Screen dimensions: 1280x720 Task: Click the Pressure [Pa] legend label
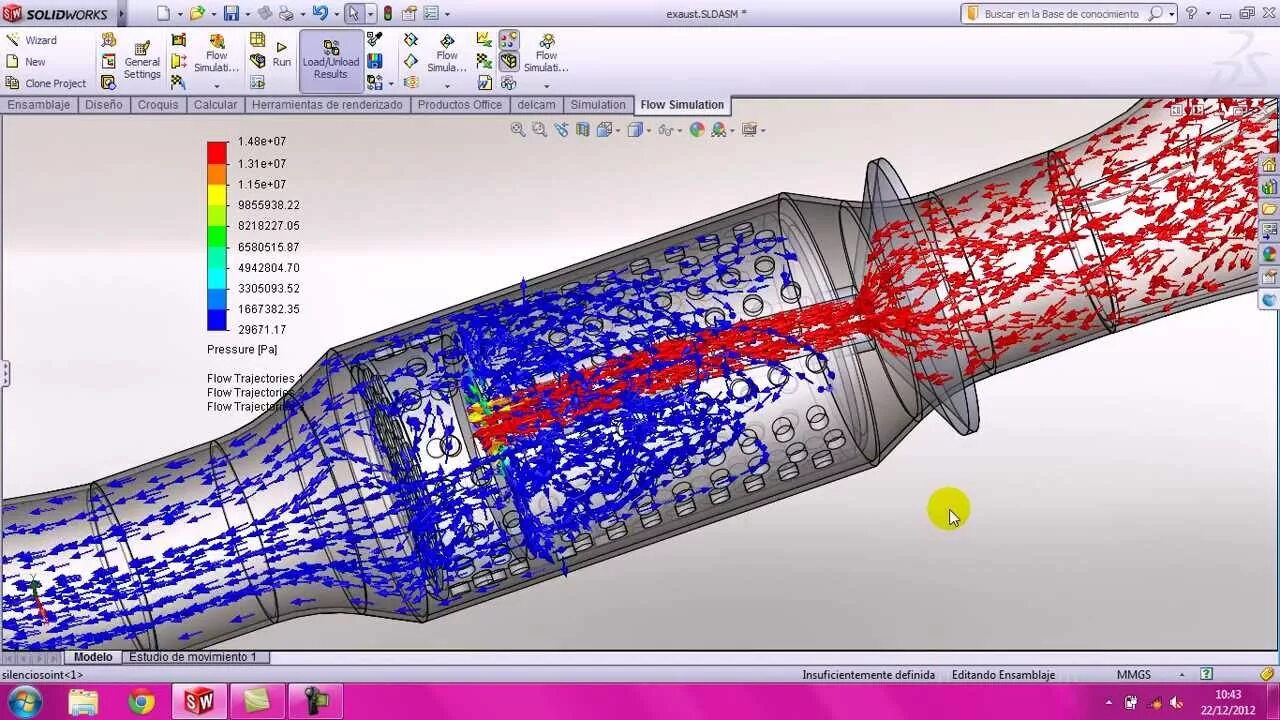242,350
